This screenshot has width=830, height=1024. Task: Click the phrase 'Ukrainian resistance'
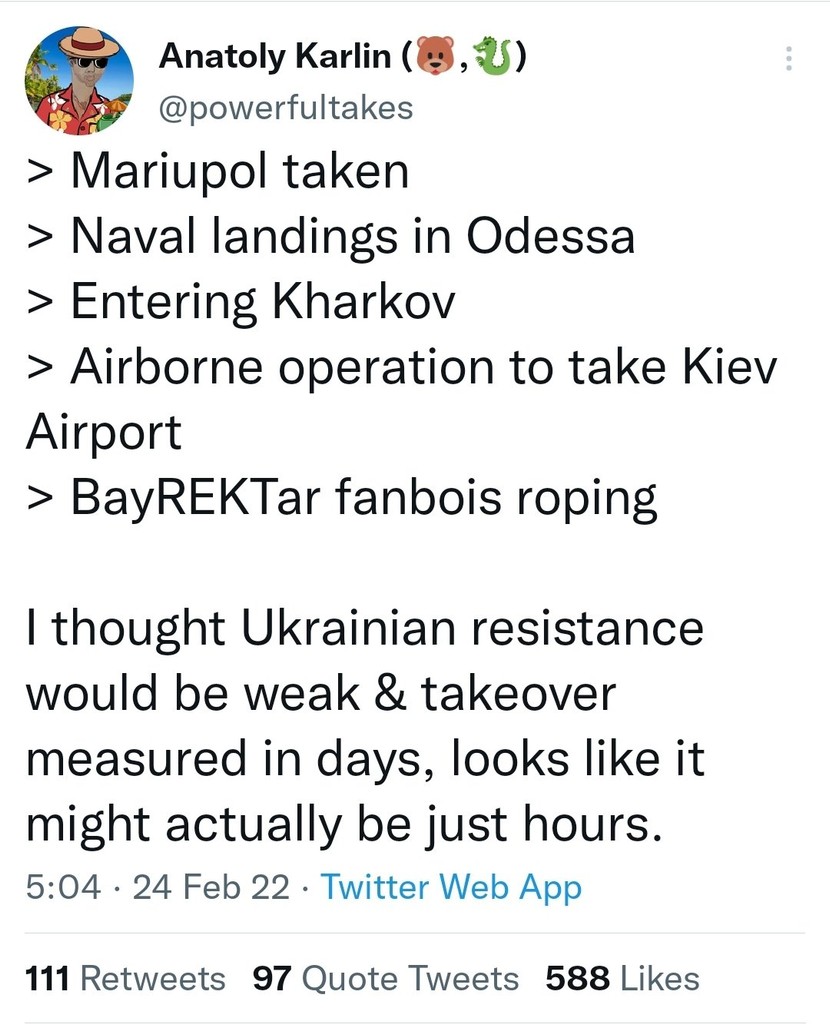click(x=472, y=628)
